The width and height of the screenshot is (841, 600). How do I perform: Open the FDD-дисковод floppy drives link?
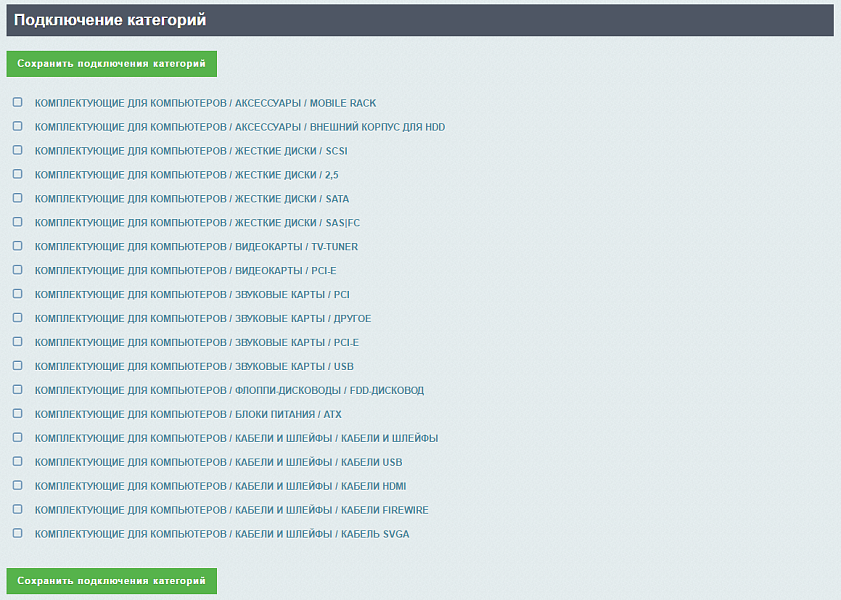229,391
